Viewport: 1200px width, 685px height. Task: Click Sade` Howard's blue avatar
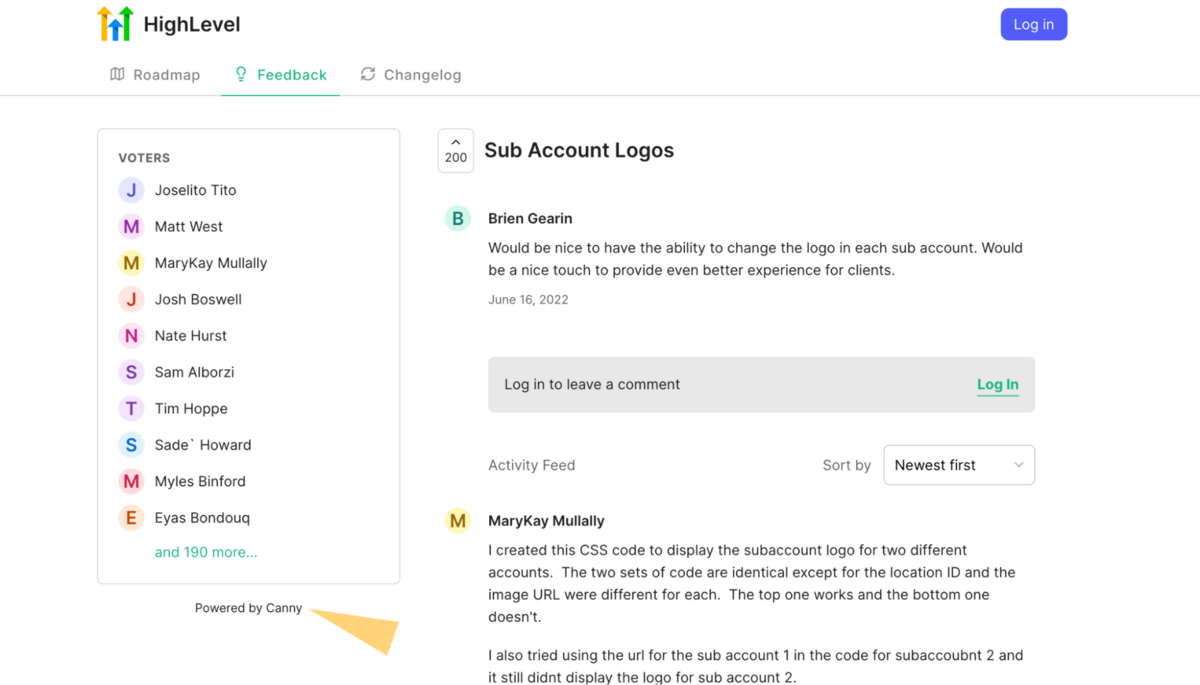click(131, 445)
